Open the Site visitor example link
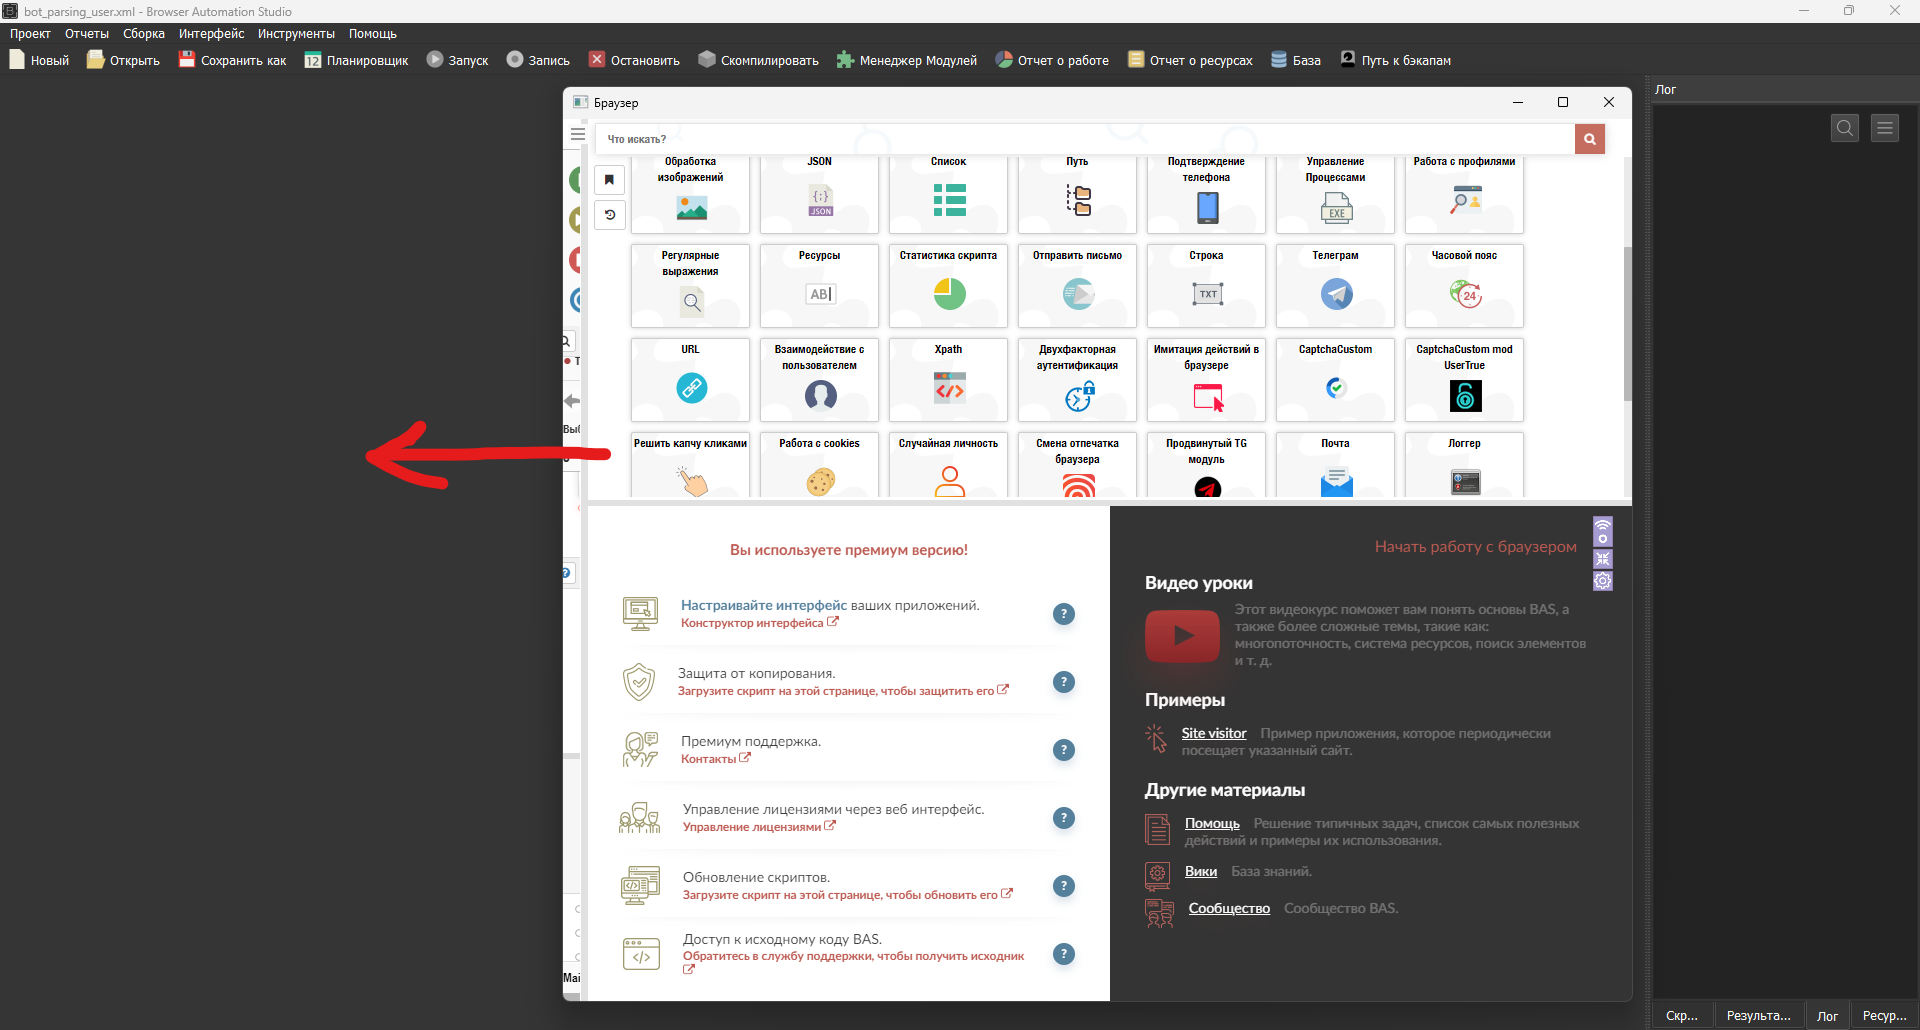This screenshot has width=1920, height=1030. coord(1213,733)
